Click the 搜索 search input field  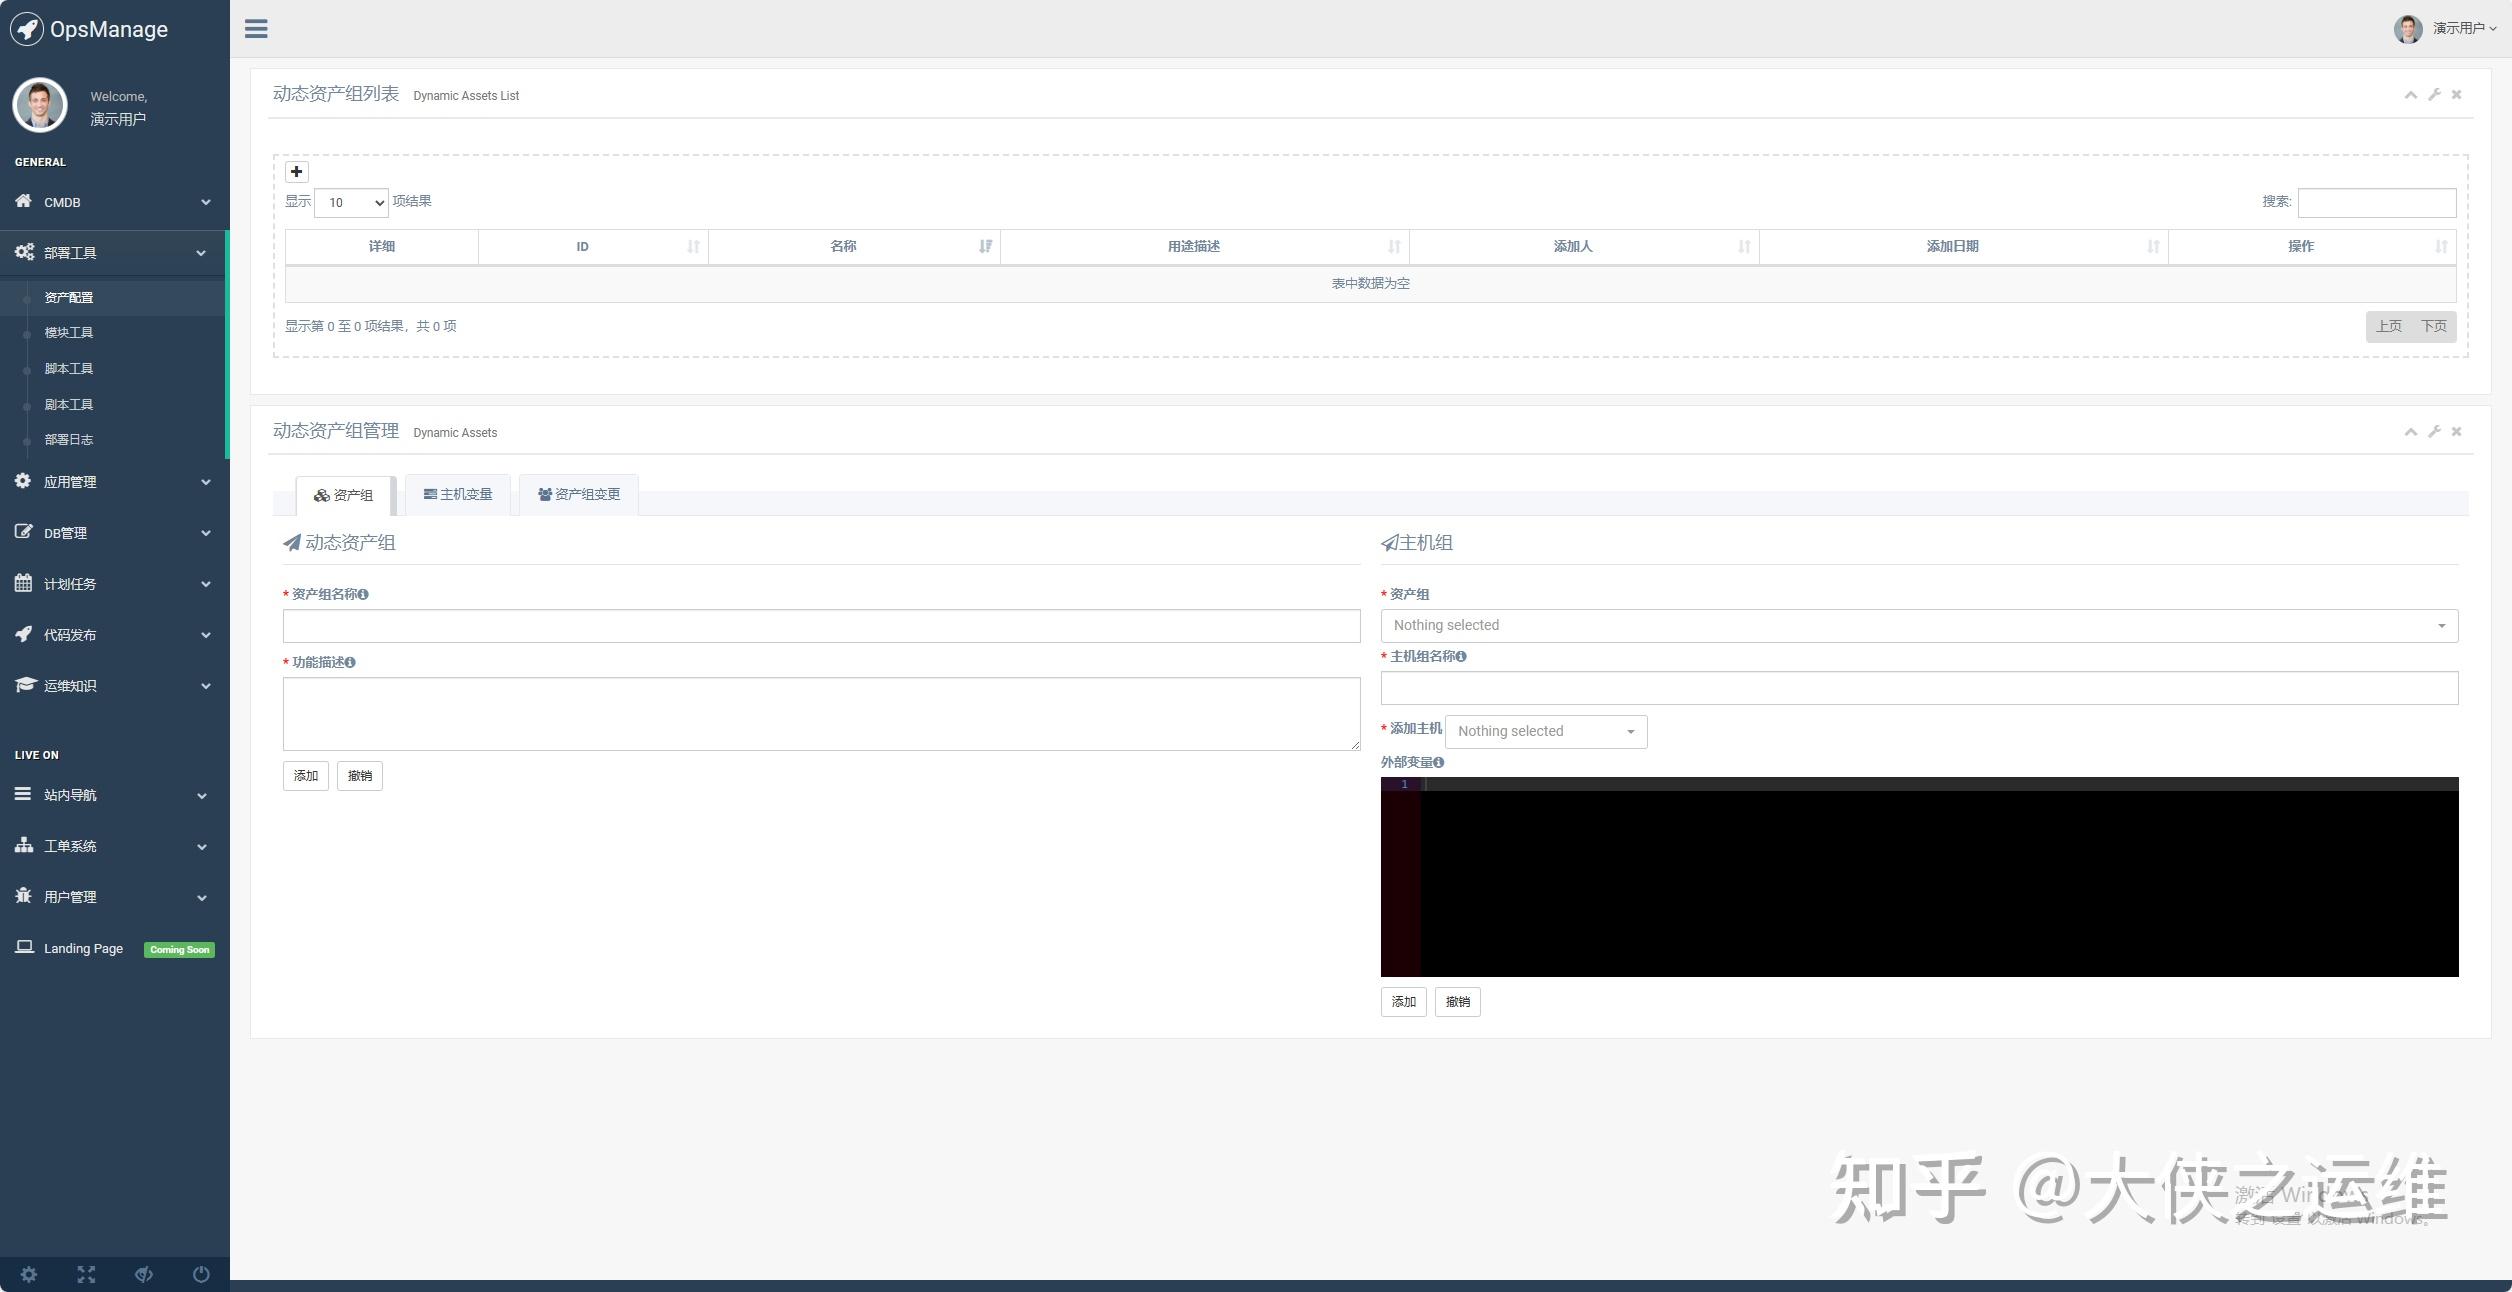[2376, 203]
